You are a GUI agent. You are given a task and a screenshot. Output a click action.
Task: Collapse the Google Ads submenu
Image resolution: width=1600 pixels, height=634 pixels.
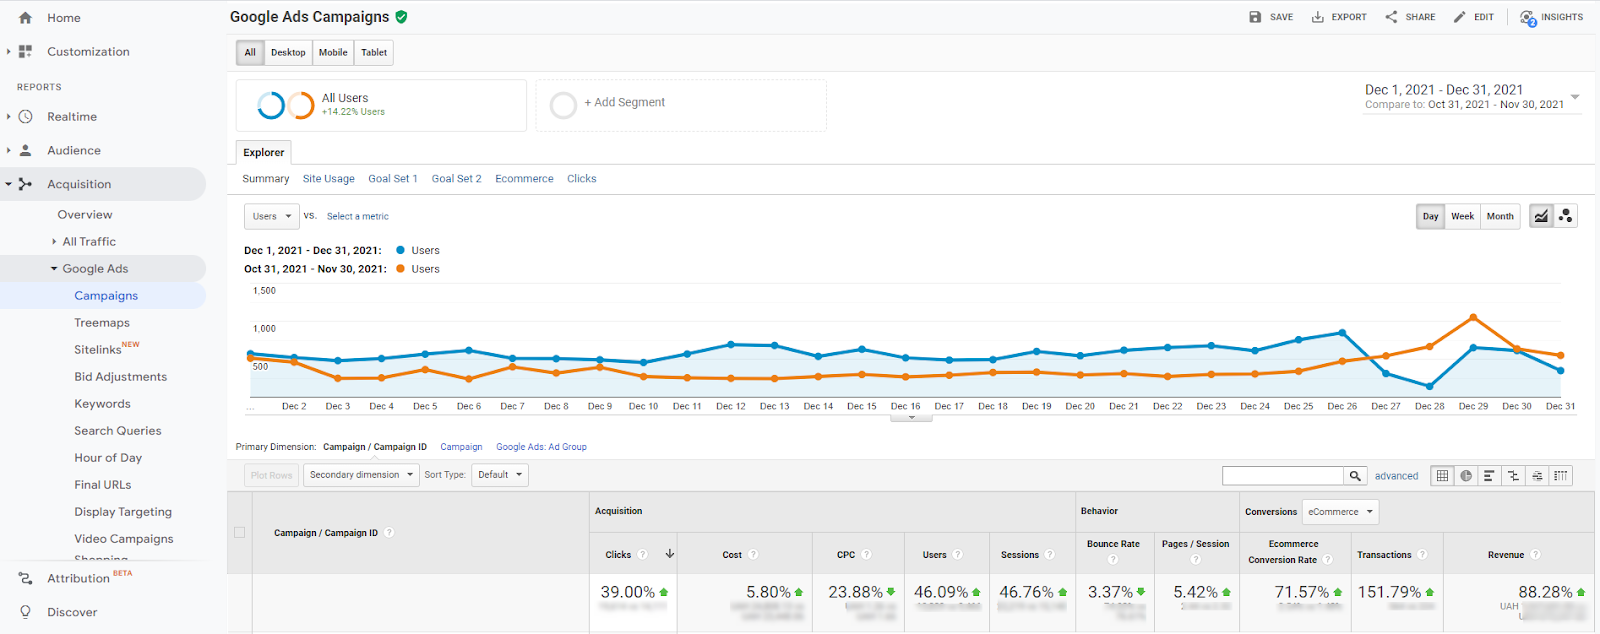pos(54,269)
